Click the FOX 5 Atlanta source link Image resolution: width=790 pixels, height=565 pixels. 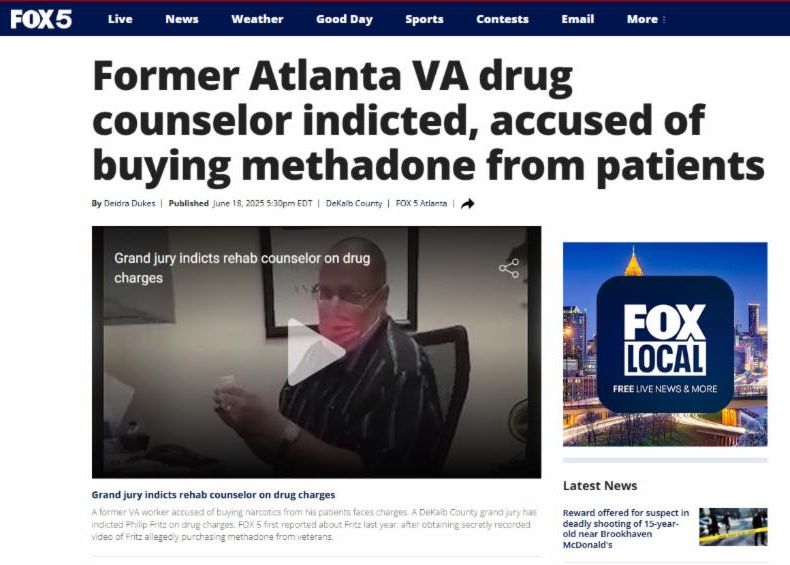coord(421,203)
